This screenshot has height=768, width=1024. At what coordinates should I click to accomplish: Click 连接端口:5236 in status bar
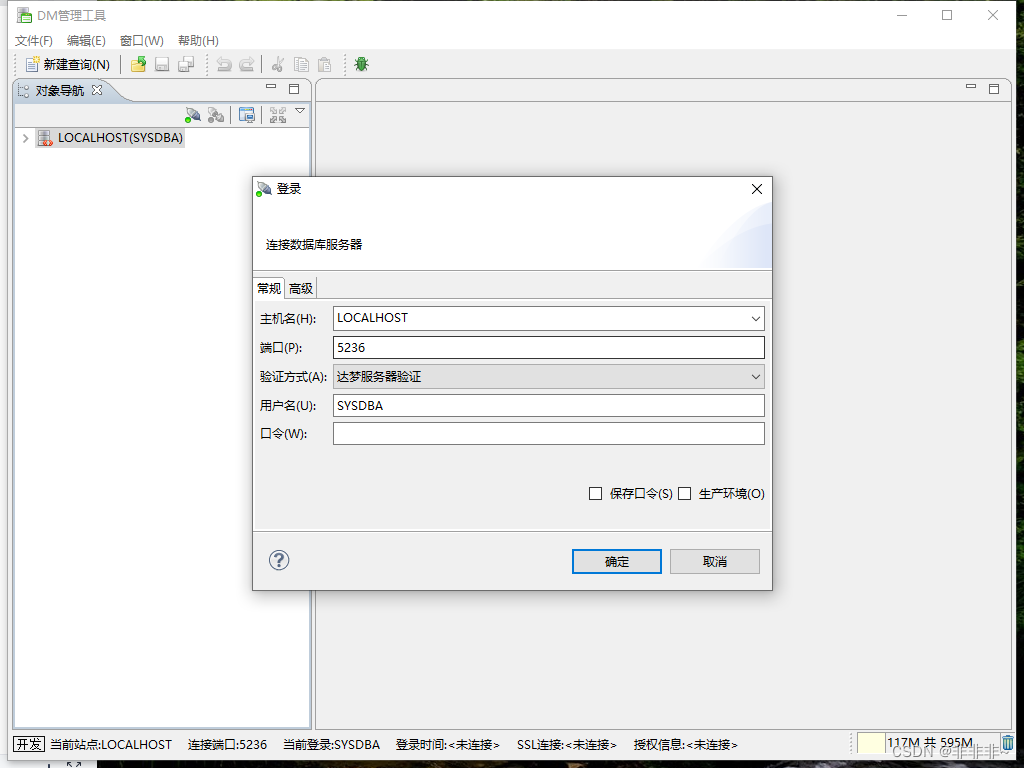pos(227,744)
